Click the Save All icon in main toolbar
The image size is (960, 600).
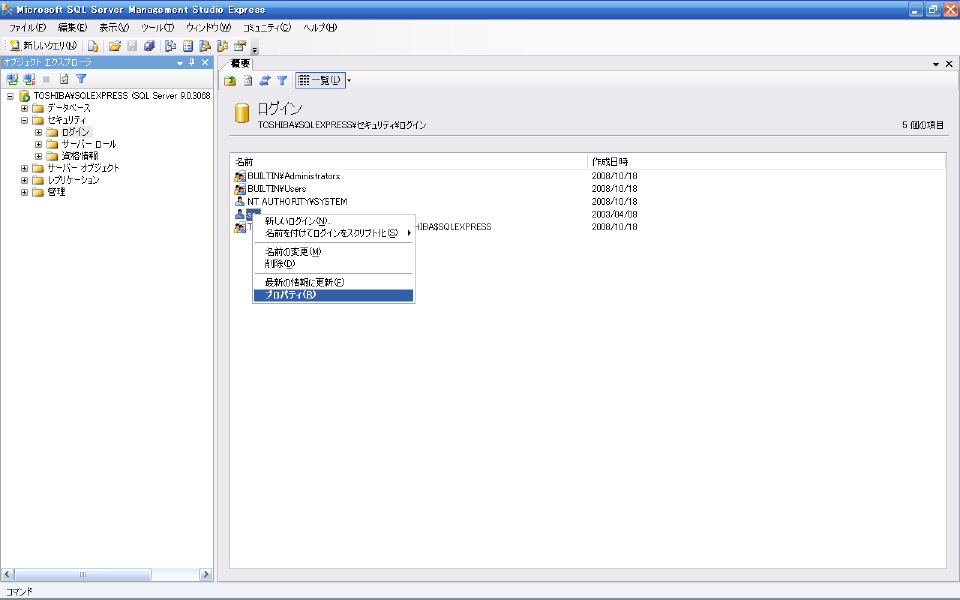[x=149, y=46]
